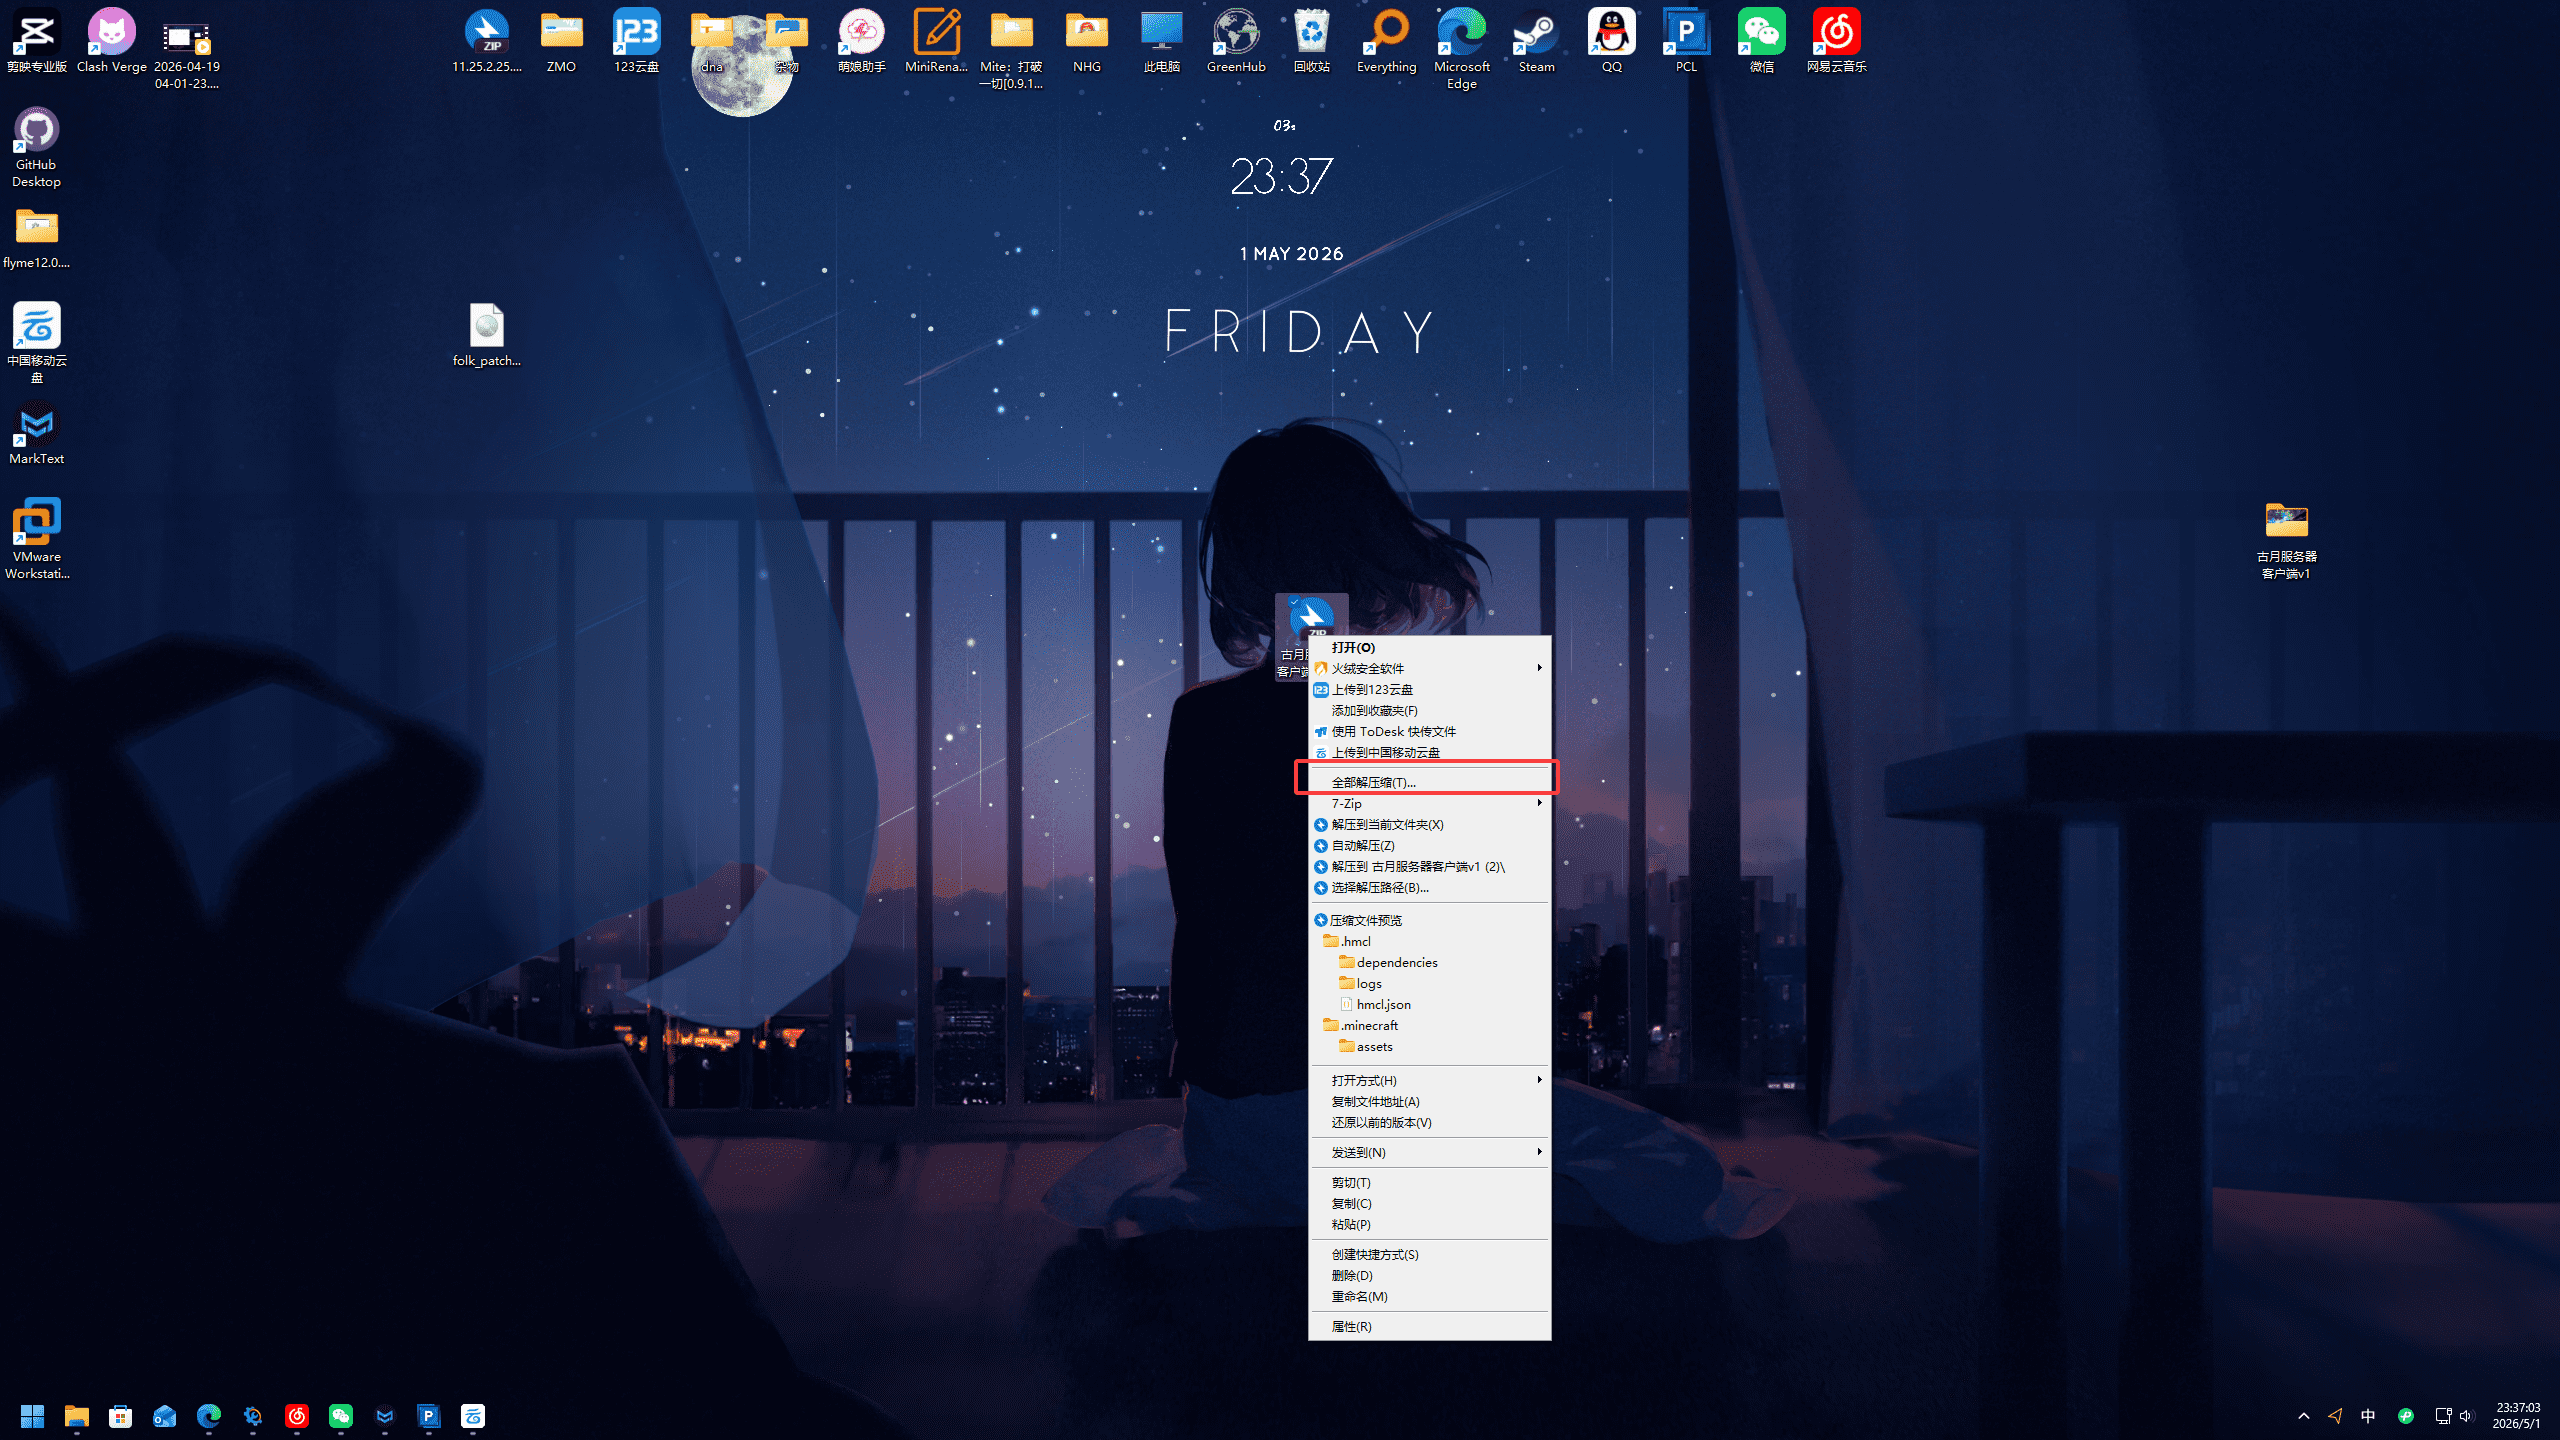
Task: Choose 解压到 古月服务器客户端v1 (2)\ menu entry
Action: coord(1430,867)
